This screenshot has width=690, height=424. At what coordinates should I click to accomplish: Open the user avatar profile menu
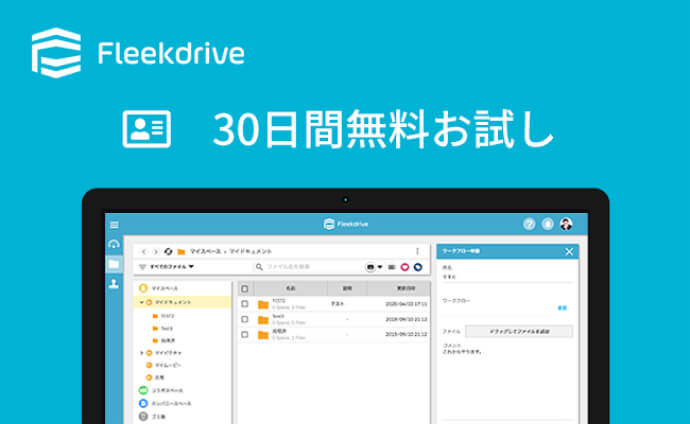tap(566, 224)
